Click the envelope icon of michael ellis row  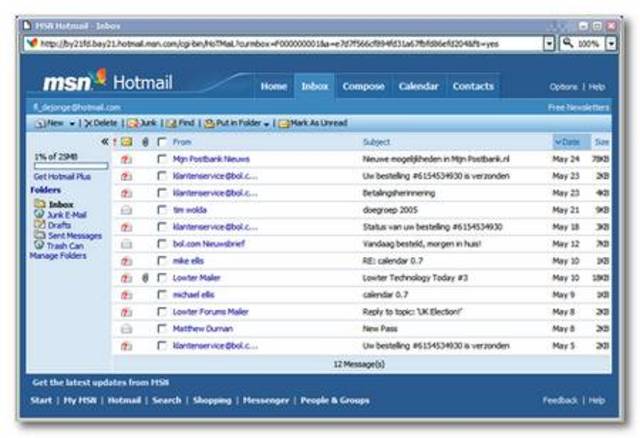127,295
